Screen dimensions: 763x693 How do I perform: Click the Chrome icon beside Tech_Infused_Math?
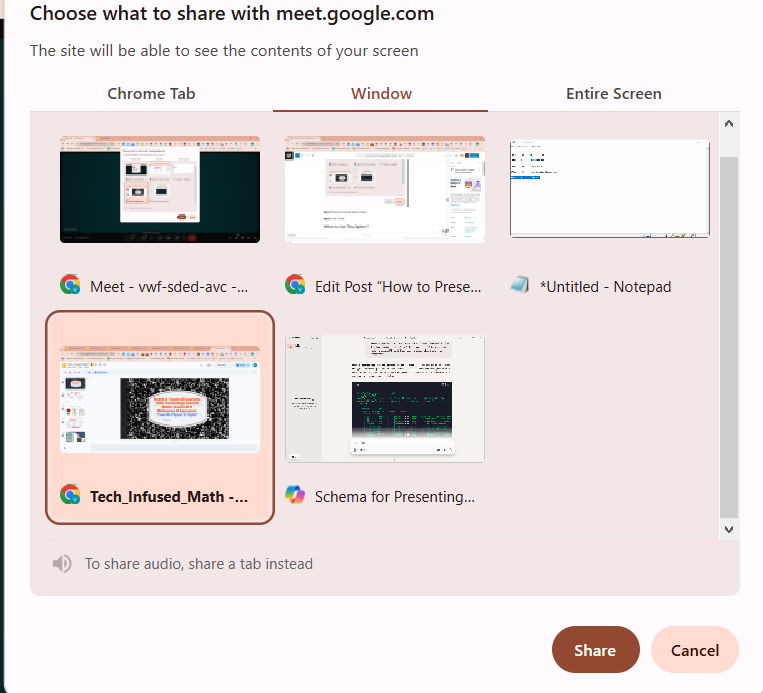(70, 495)
